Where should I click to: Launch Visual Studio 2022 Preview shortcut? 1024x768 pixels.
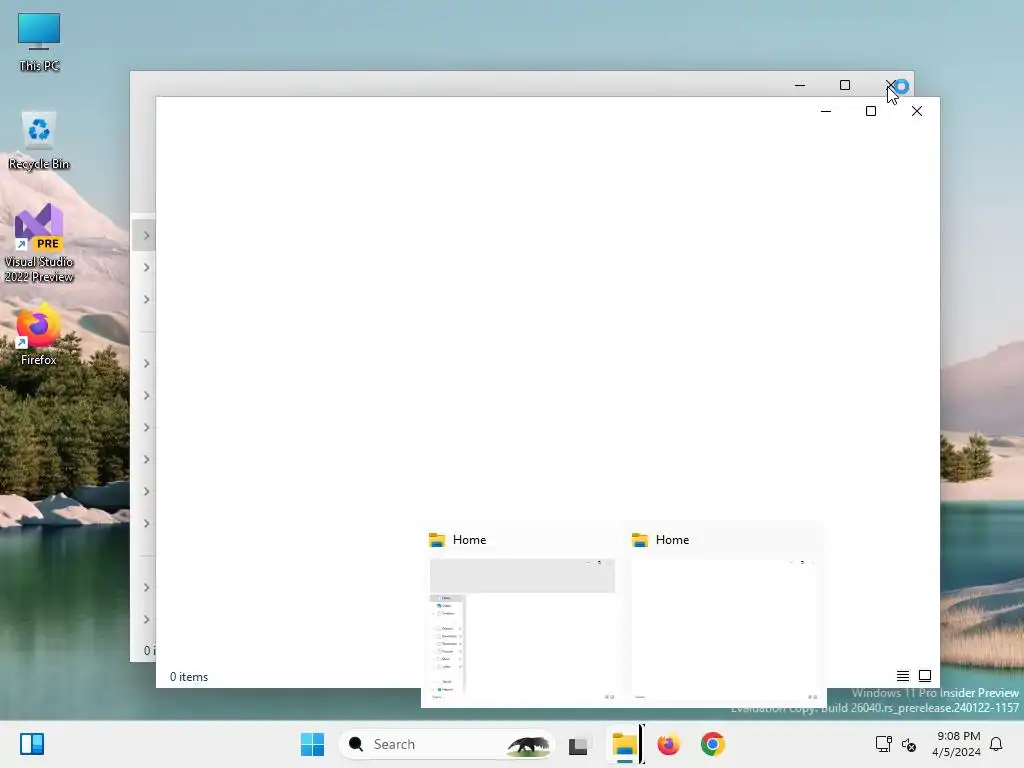coord(39,243)
